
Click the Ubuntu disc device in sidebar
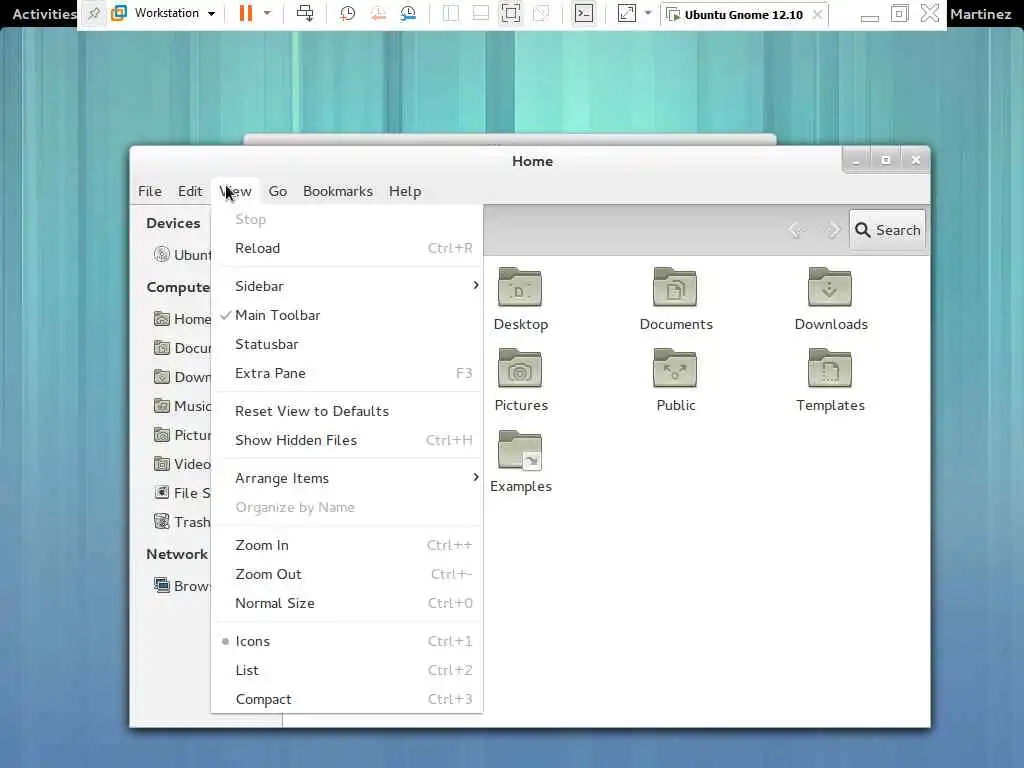point(182,255)
